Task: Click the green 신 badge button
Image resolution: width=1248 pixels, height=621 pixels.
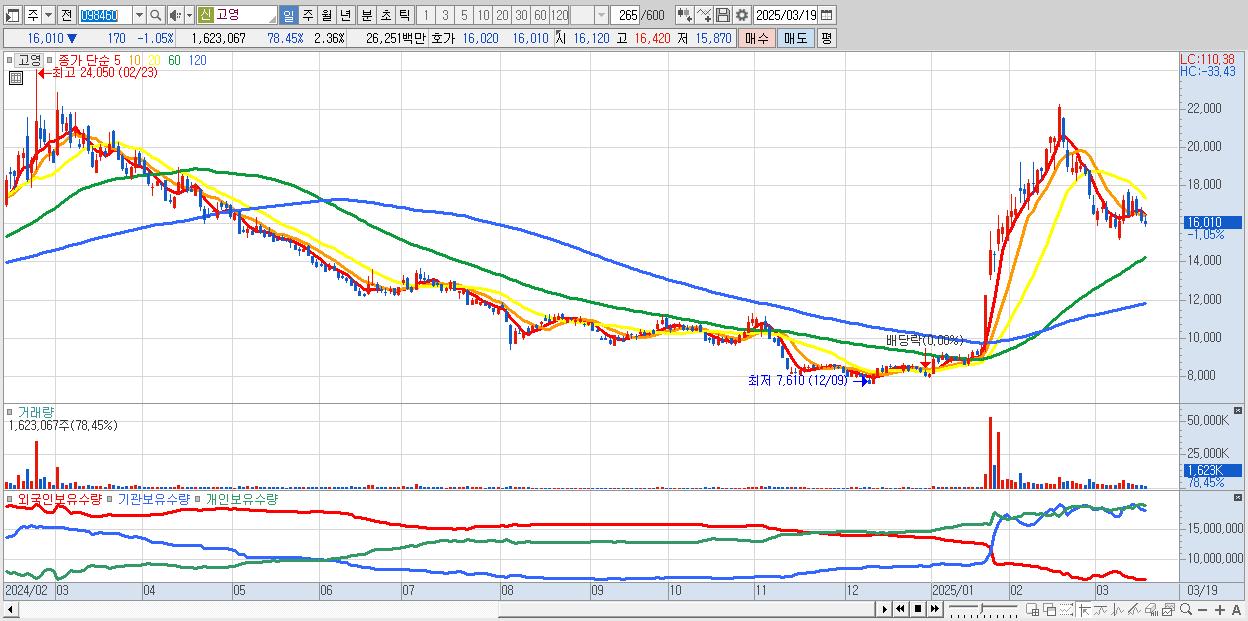Action: (204, 15)
